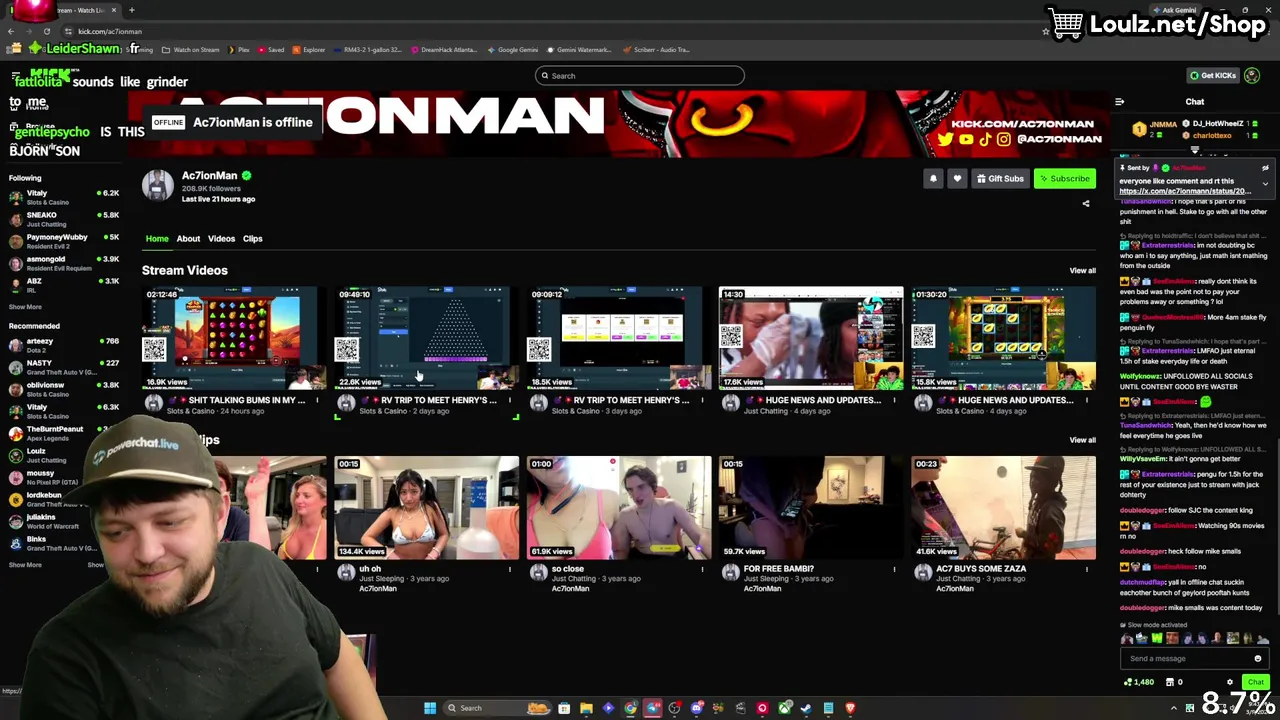Collapse chat using the arrow icon beside Chat
This screenshot has width=1280, height=720.
tap(1120, 102)
